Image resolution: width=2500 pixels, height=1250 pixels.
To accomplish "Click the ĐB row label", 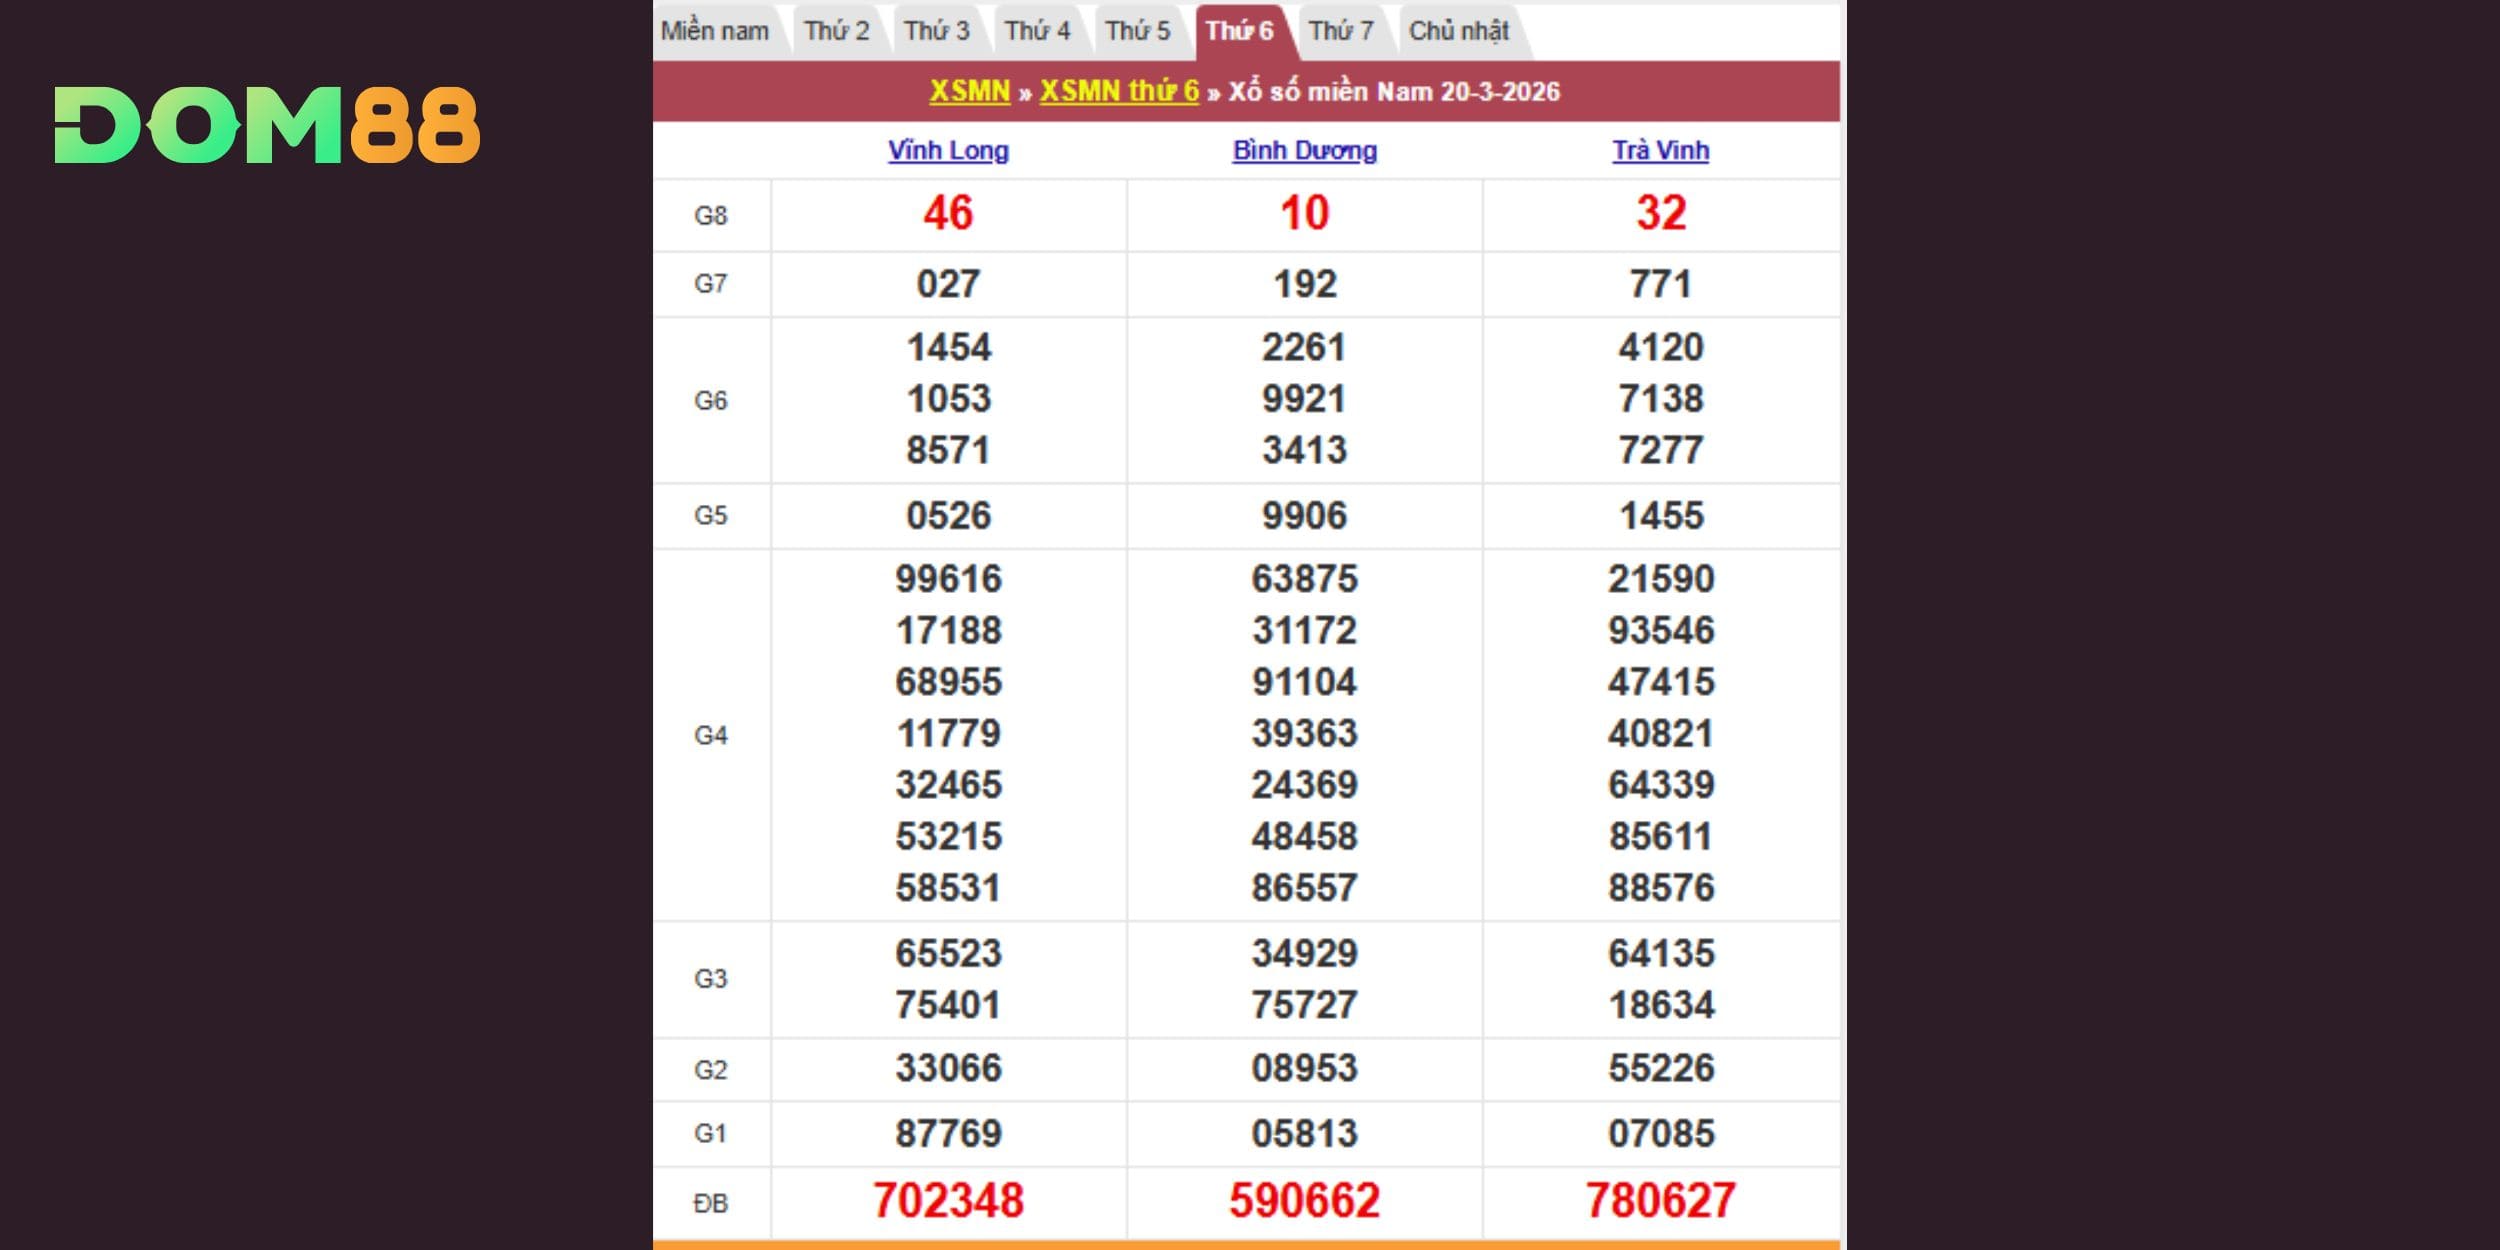I will pyautogui.click(x=710, y=1203).
